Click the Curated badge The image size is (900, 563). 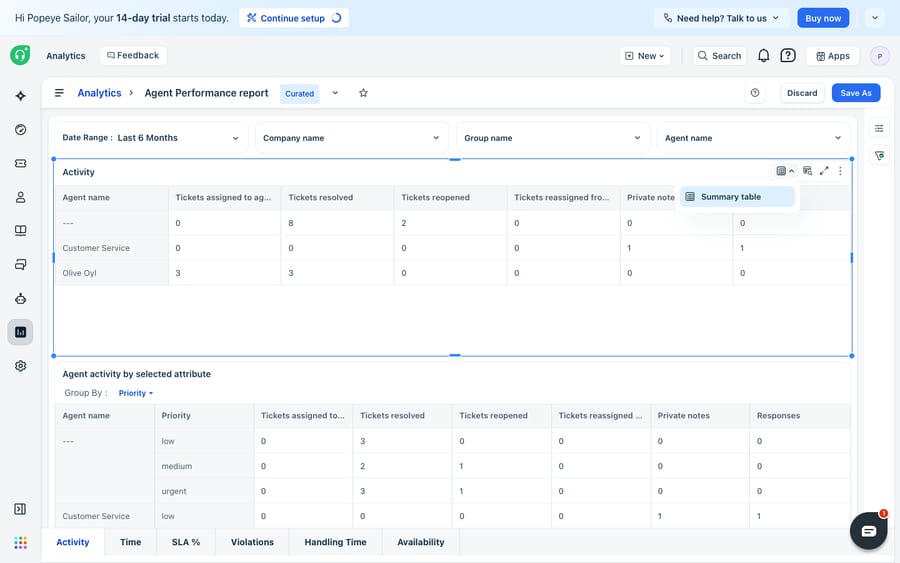pos(299,94)
